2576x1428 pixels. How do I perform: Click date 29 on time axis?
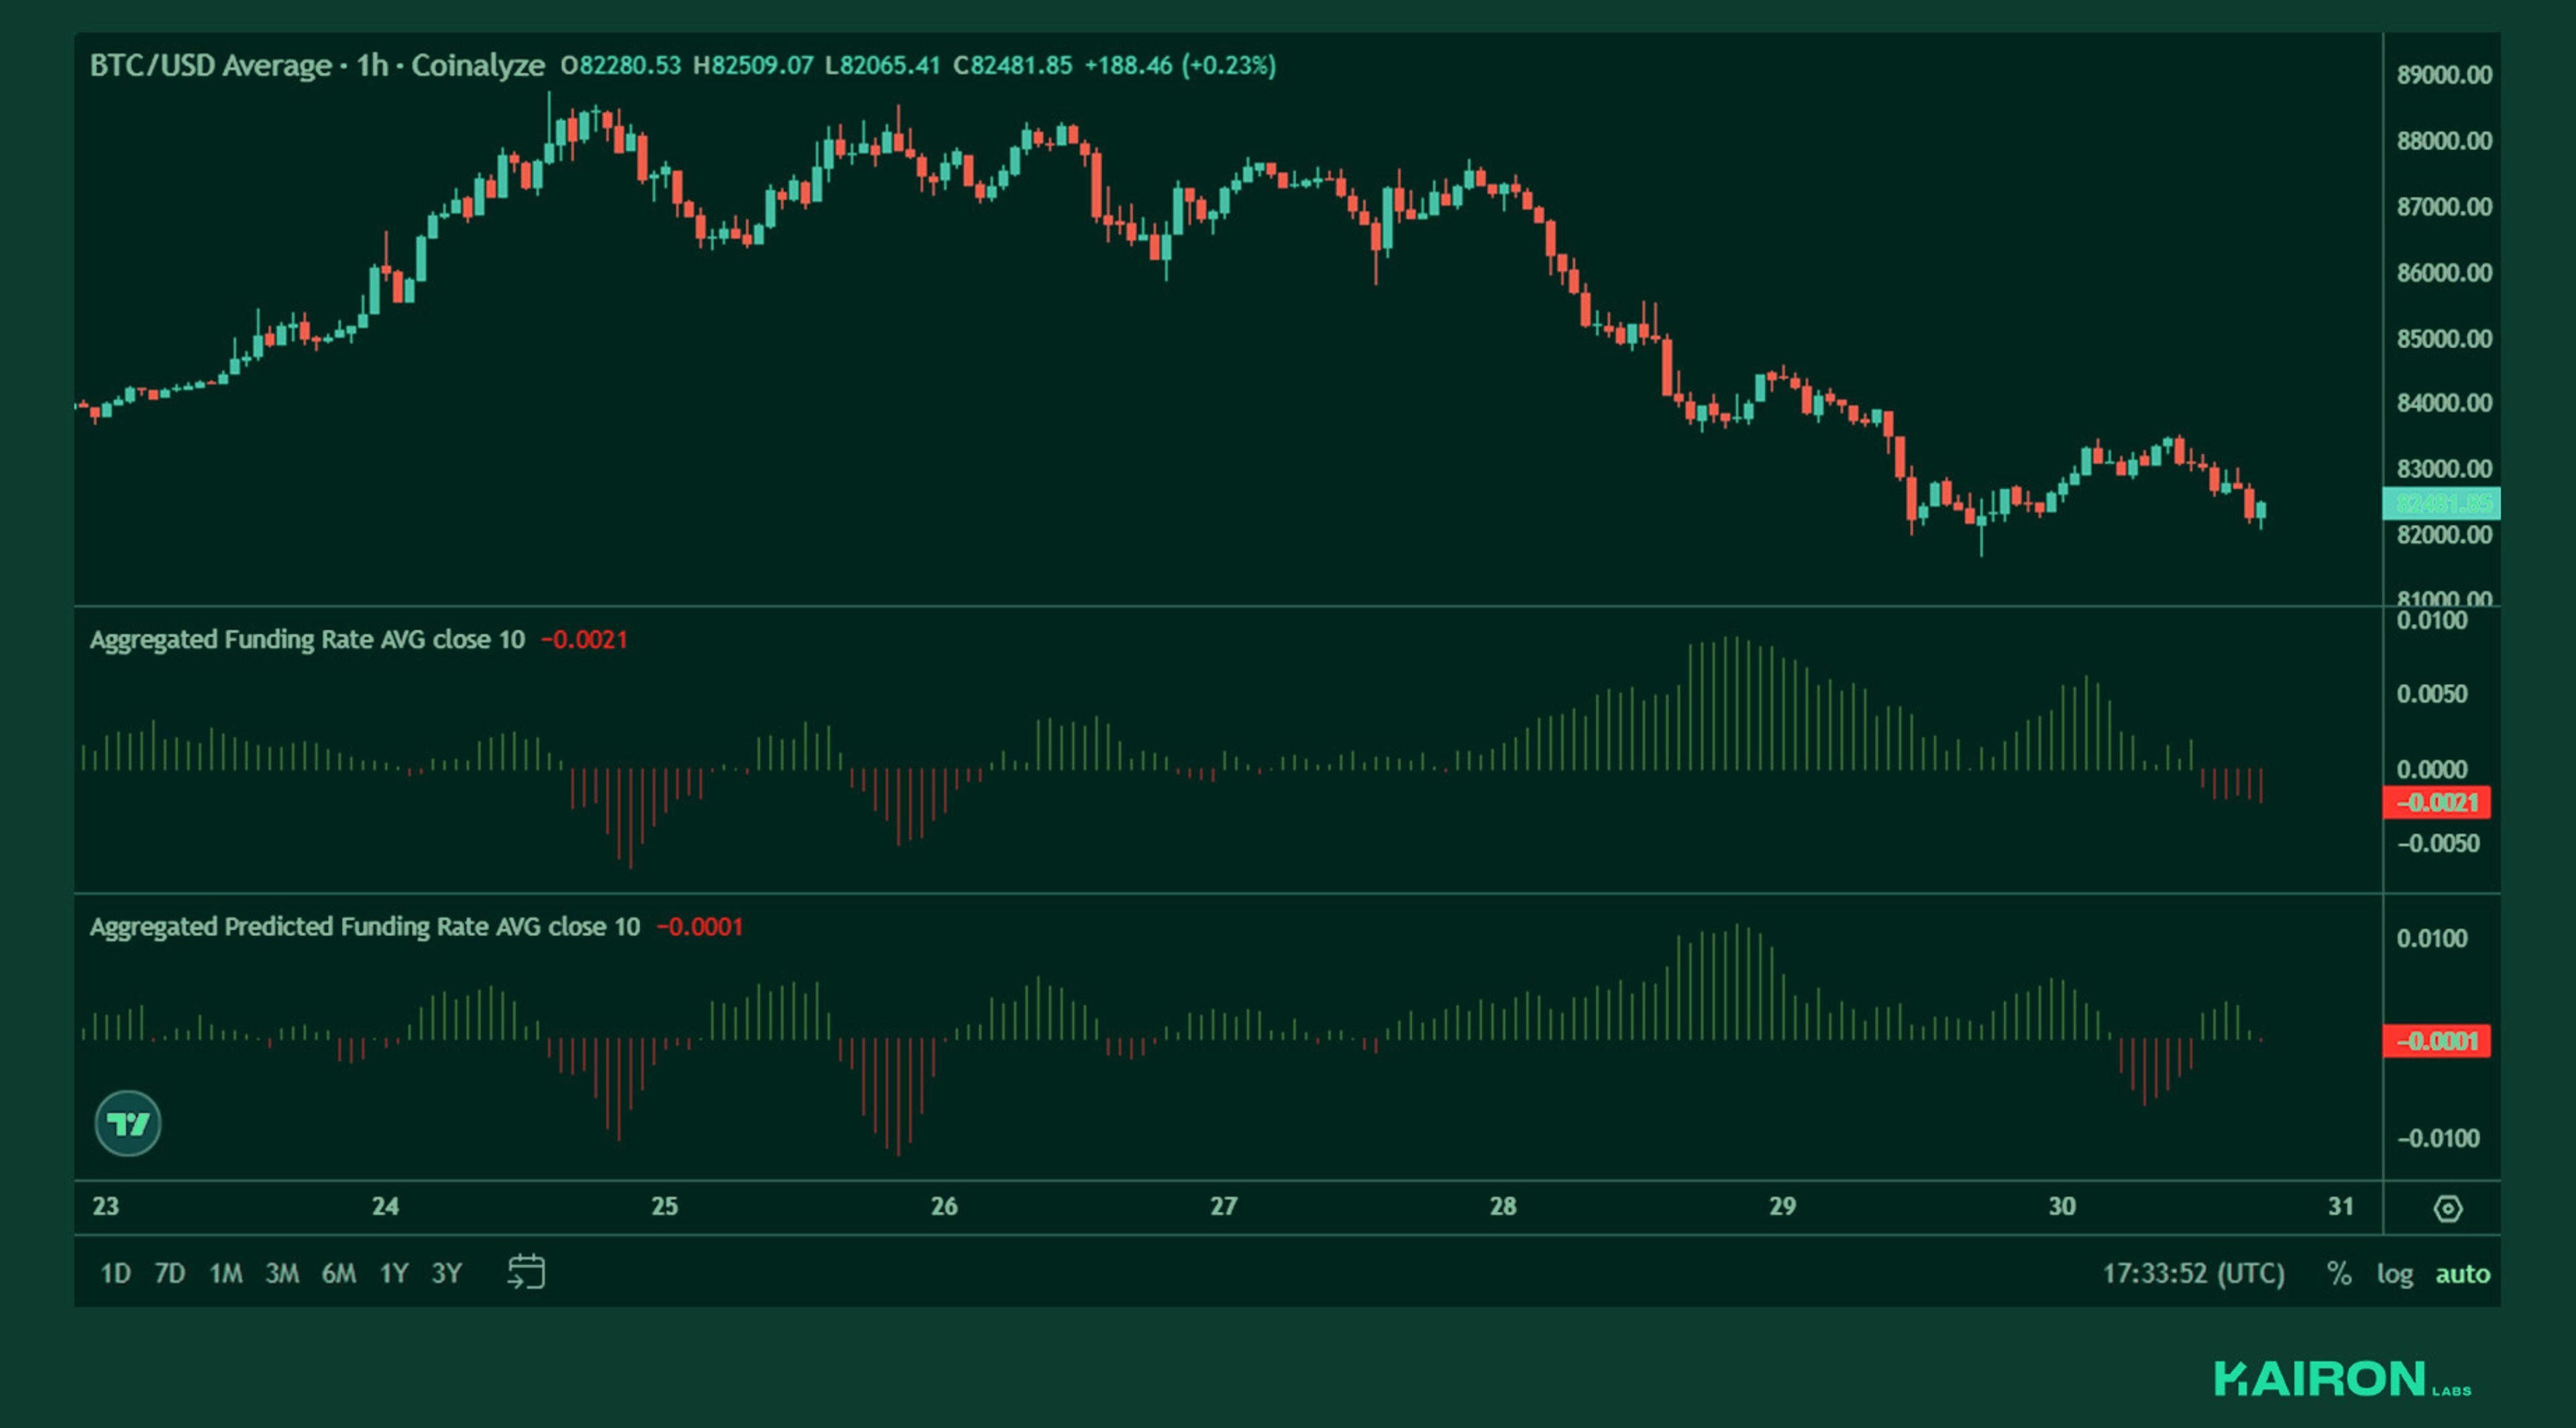[1782, 1206]
